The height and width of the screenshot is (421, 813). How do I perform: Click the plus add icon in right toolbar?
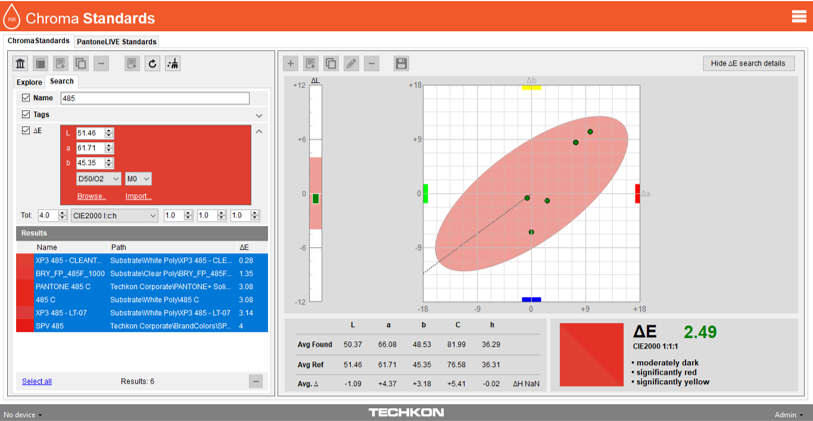pos(291,63)
